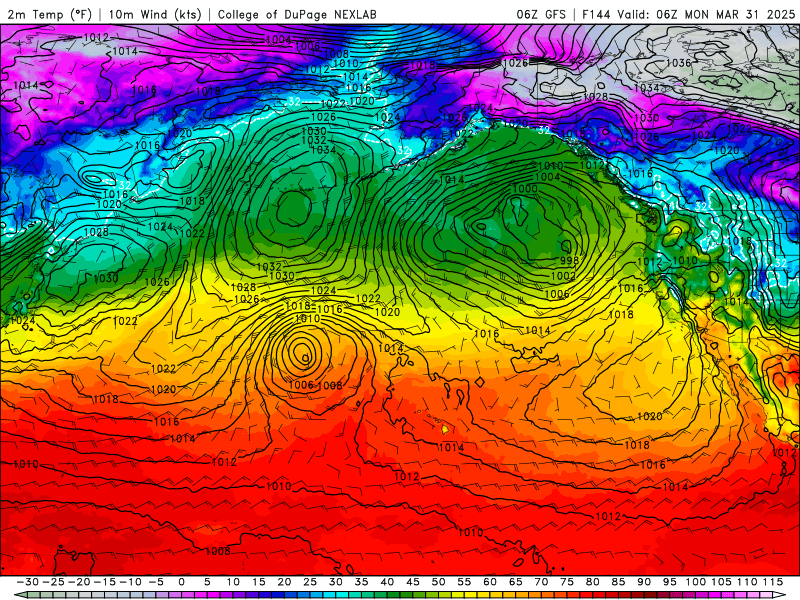
Task: Select "F144 Valid: 06Z MON MAR 31 2025" text
Action: 688,14
